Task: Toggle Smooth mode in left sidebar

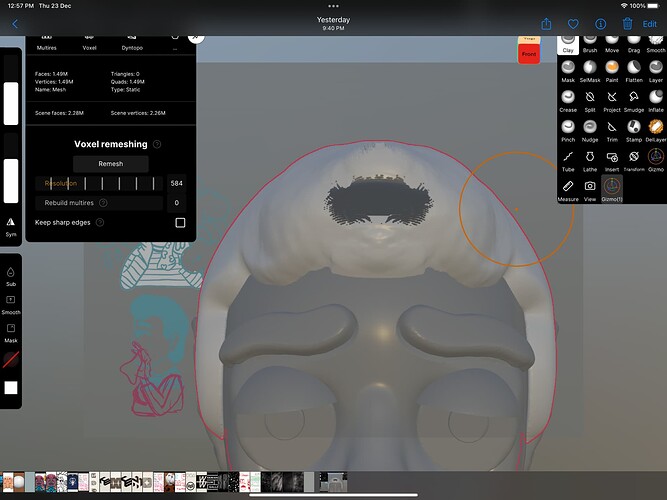Action: pyautogui.click(x=11, y=305)
